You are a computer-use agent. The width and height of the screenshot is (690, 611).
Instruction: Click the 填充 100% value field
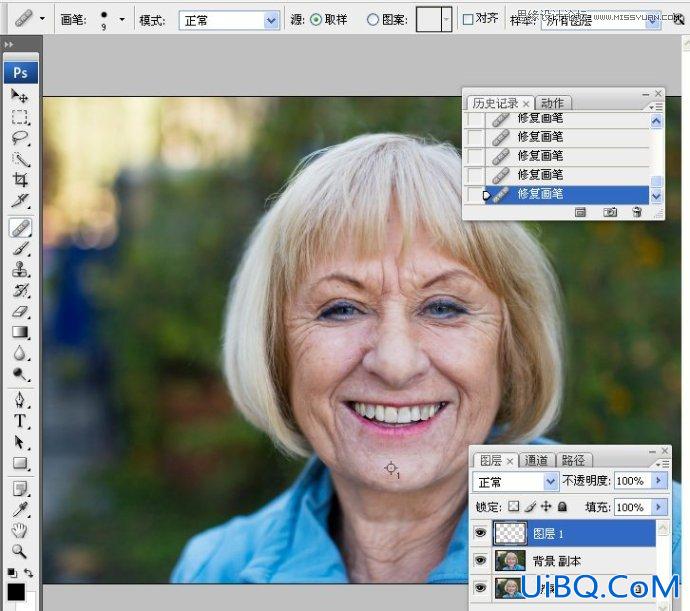tap(633, 507)
